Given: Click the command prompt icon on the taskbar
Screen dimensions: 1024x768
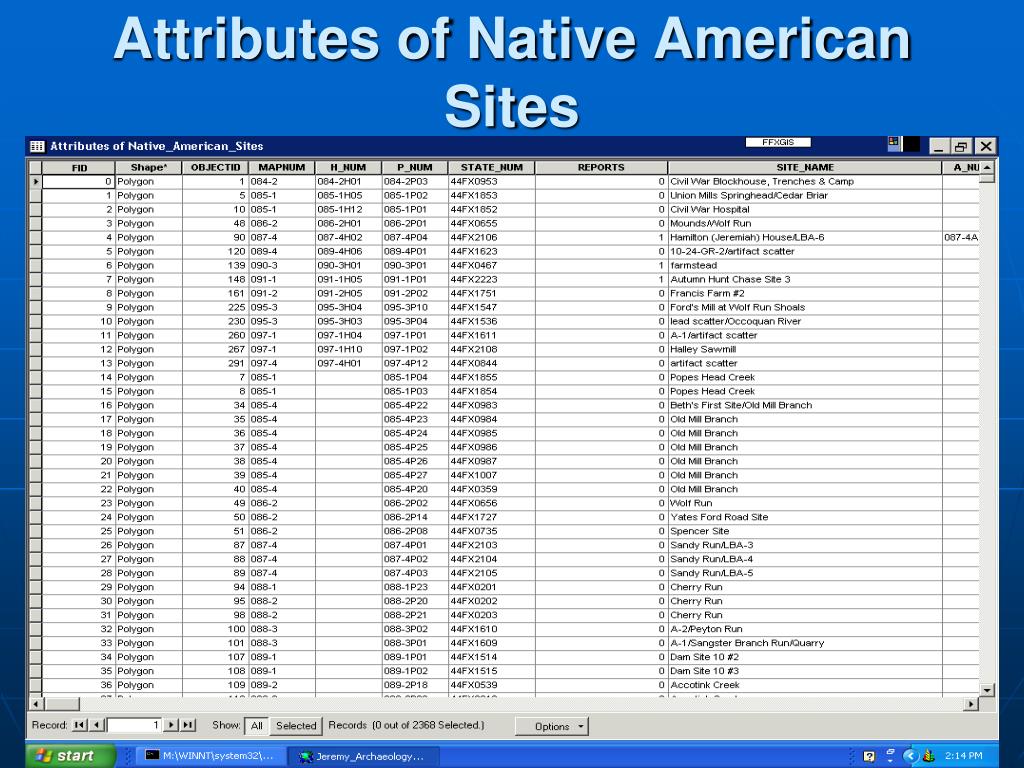Looking at the screenshot, I should 152,756.
